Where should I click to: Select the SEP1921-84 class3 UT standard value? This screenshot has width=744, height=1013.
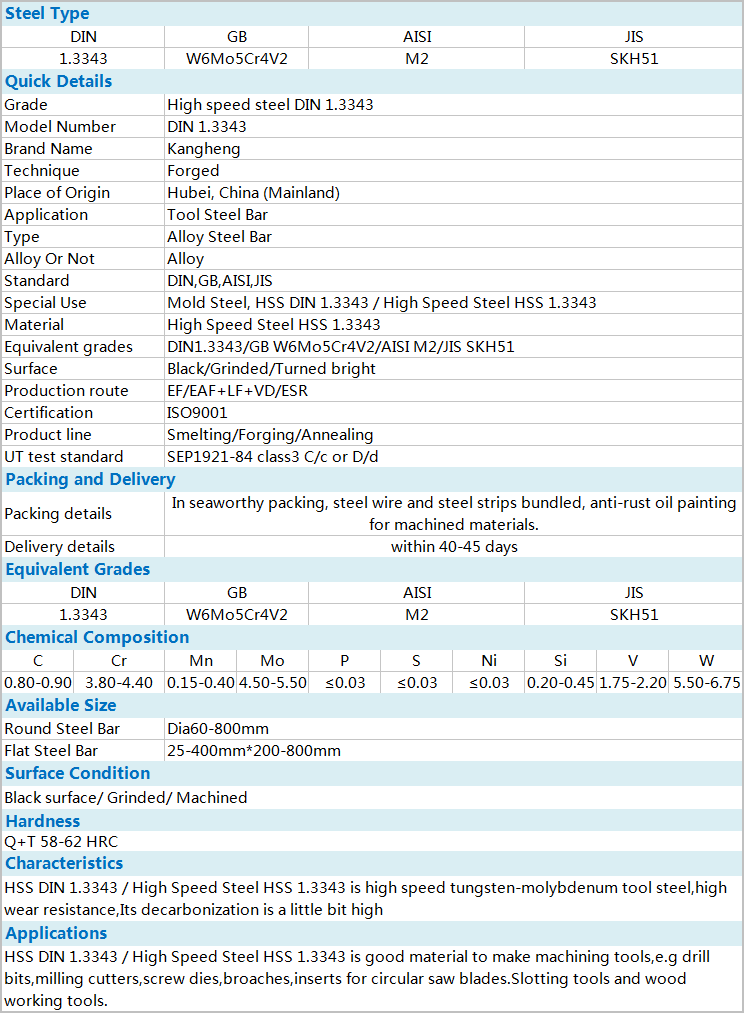[x=273, y=457]
